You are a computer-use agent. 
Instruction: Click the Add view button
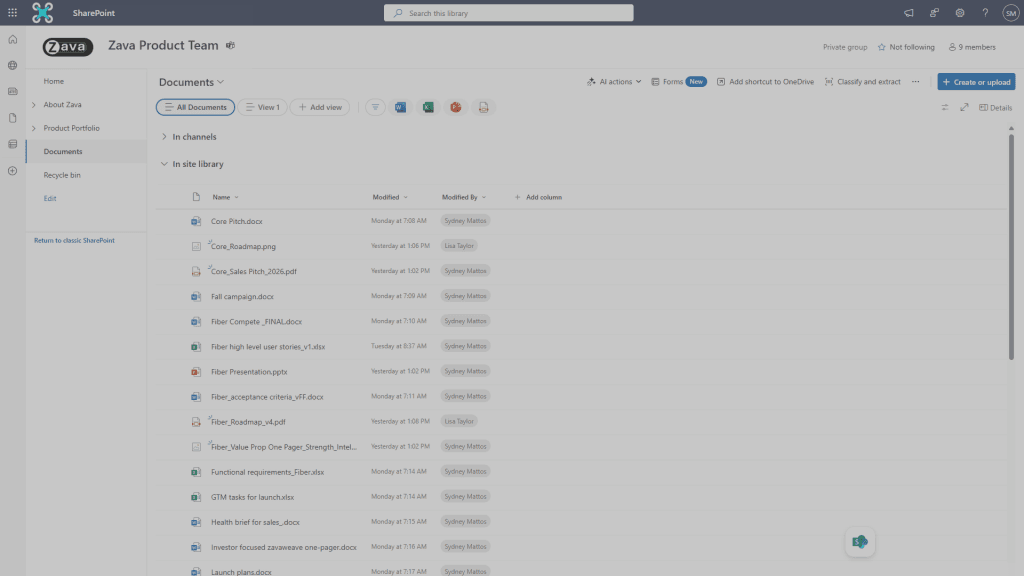click(320, 107)
